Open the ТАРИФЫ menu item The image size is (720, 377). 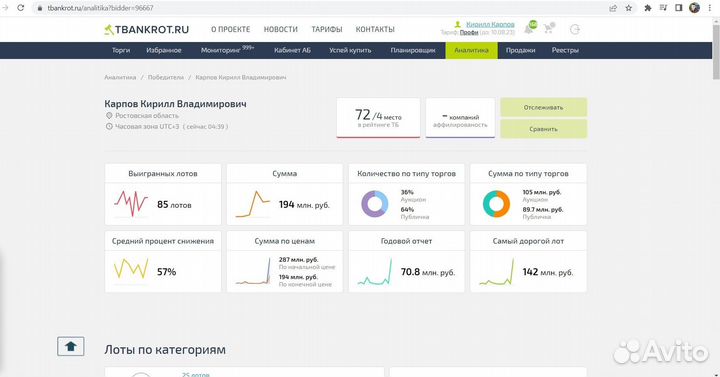point(327,29)
